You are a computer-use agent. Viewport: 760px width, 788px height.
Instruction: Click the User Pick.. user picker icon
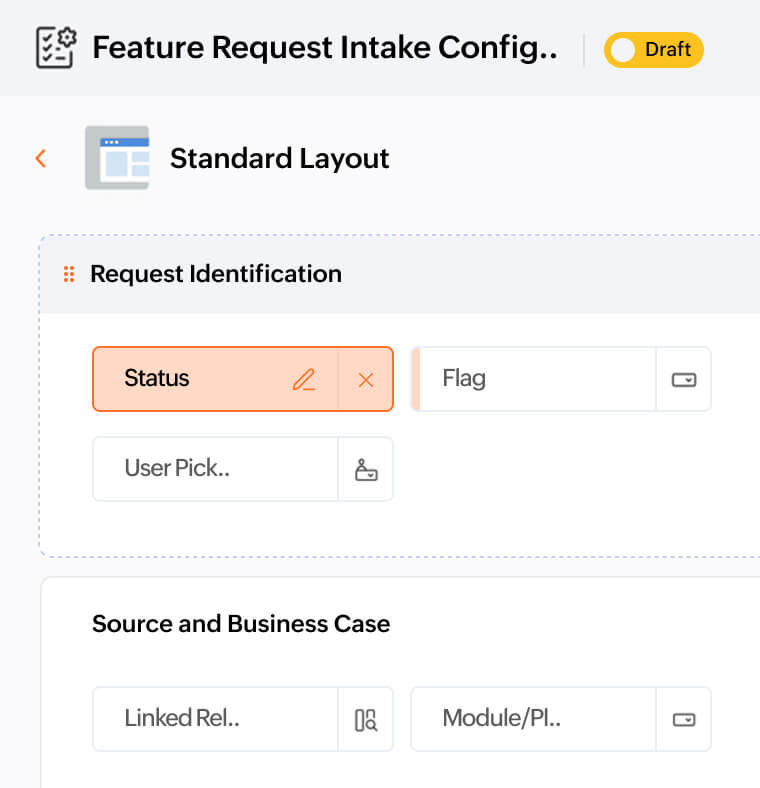(366, 469)
